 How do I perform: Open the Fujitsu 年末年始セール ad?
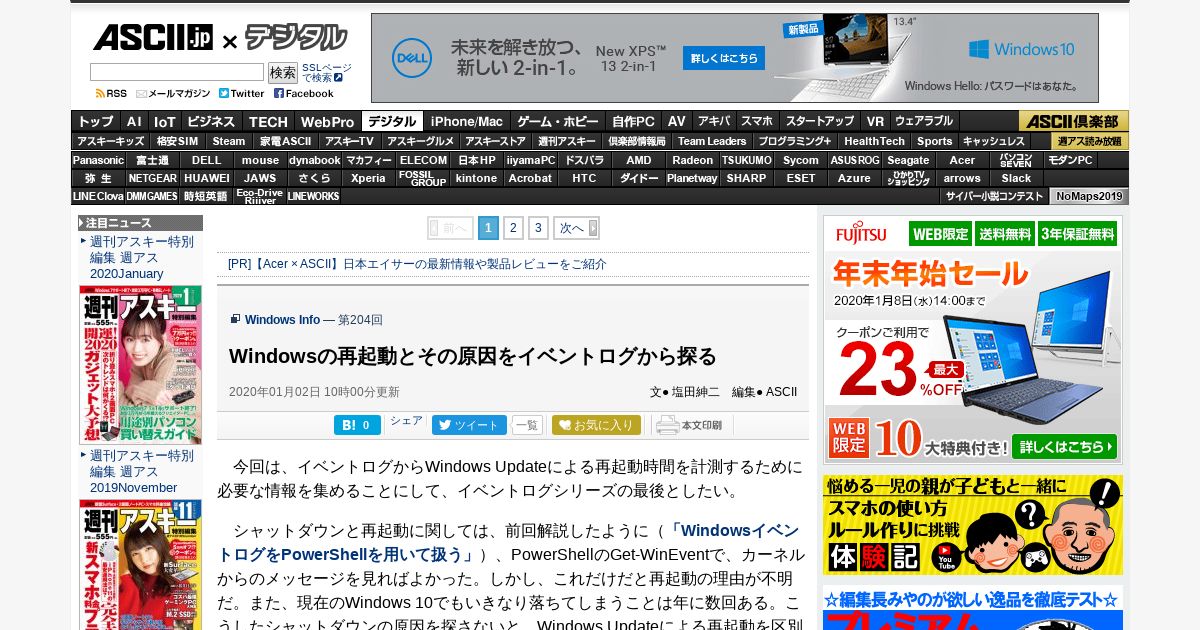click(x=973, y=340)
